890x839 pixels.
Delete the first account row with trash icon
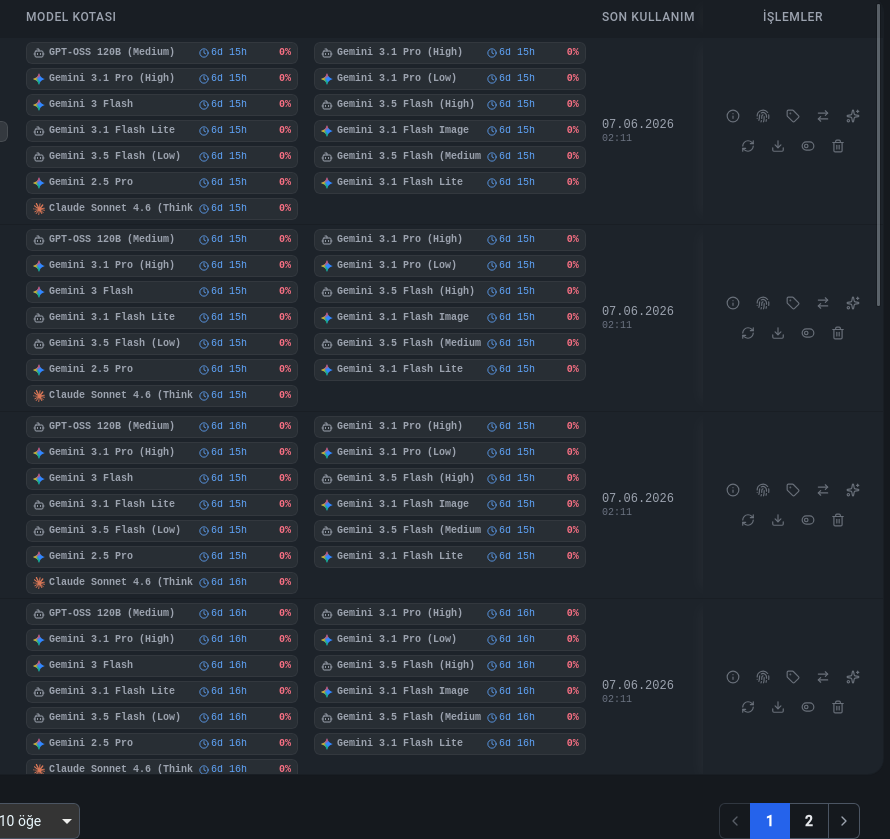(x=838, y=146)
